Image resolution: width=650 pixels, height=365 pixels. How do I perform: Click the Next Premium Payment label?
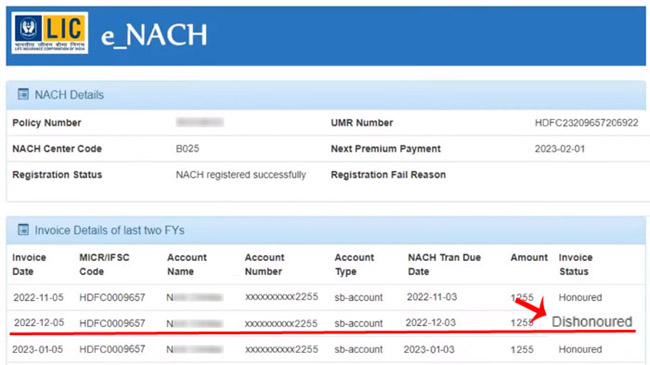pyautogui.click(x=386, y=148)
